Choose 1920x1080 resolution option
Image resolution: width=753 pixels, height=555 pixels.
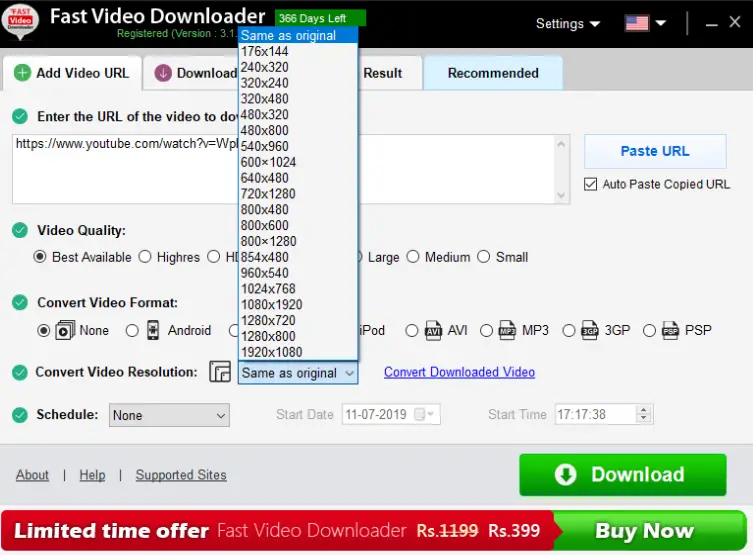click(298, 352)
